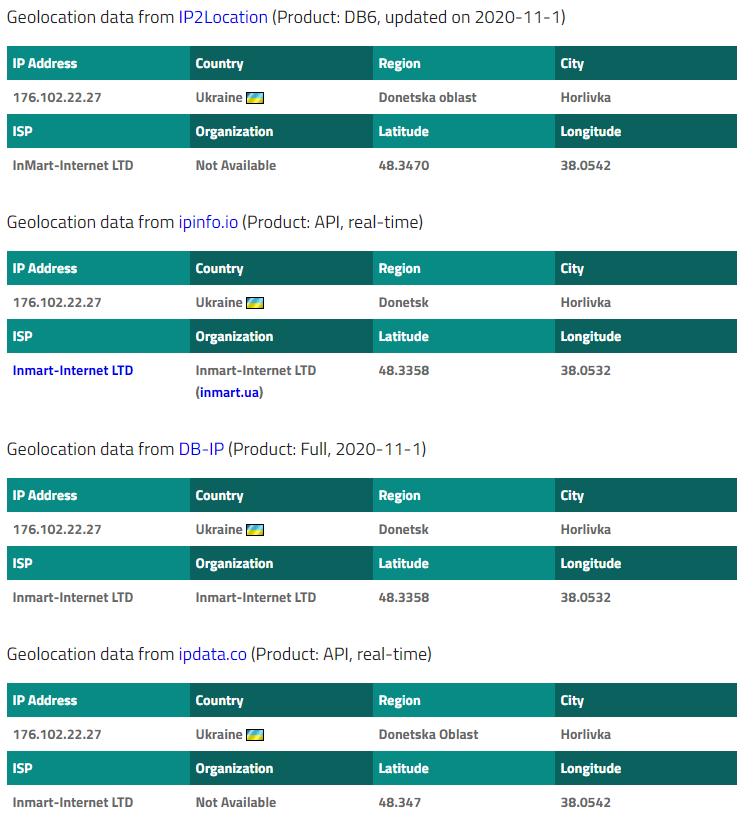Click the Horlivka city cell in the DB-IP table
Viewport: 743px width, 821px height.
(x=586, y=530)
